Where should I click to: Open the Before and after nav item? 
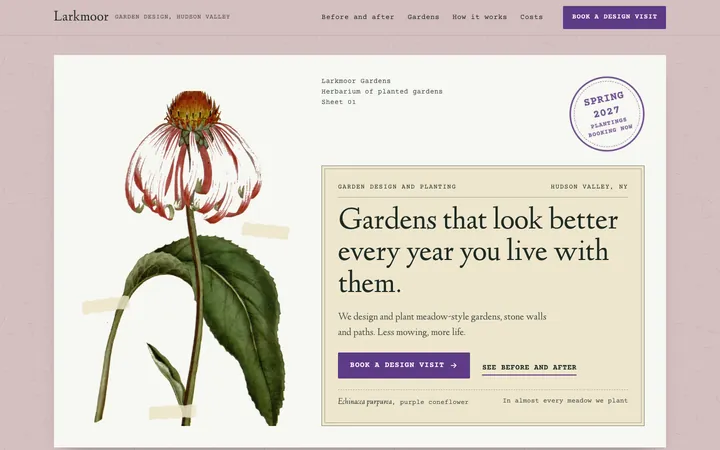click(358, 17)
